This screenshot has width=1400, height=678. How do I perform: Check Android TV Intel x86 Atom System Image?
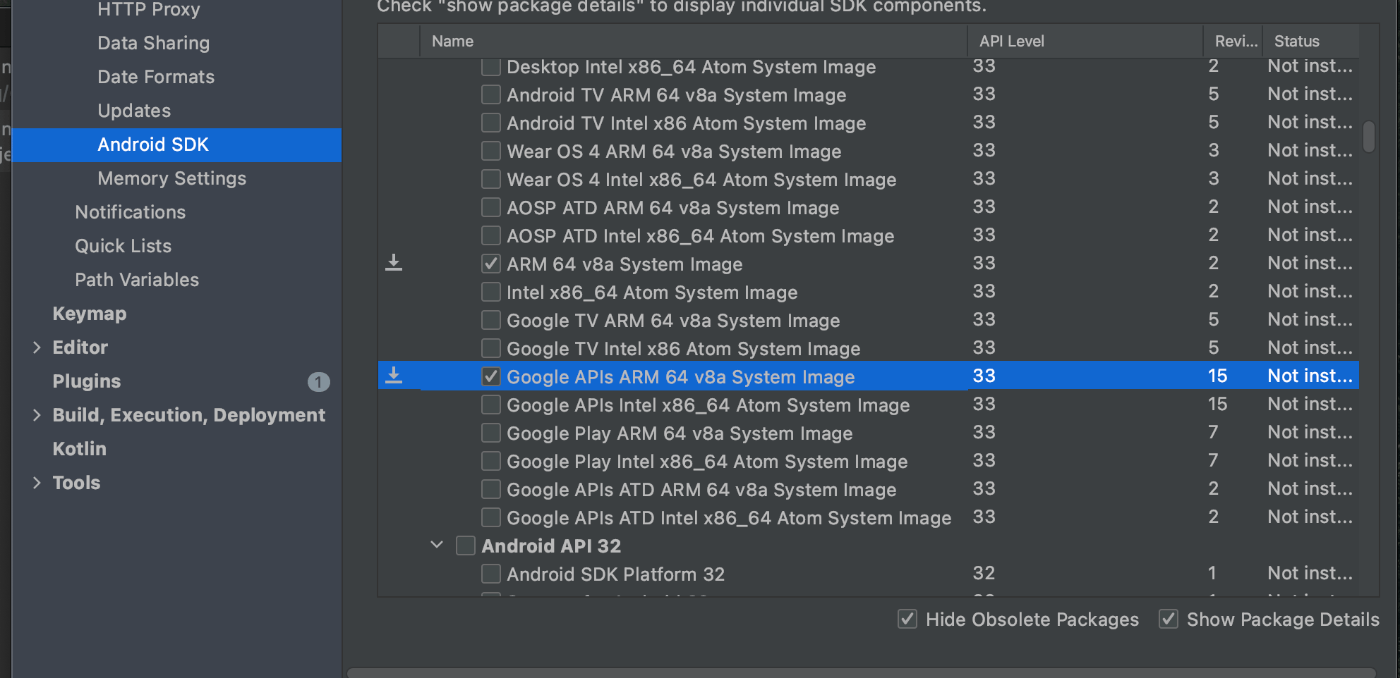coord(491,123)
